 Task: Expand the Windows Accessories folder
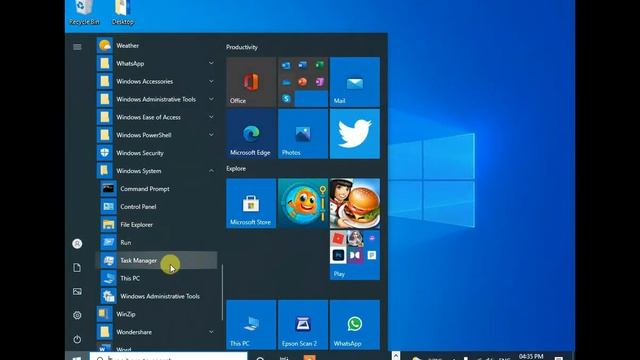(157, 82)
